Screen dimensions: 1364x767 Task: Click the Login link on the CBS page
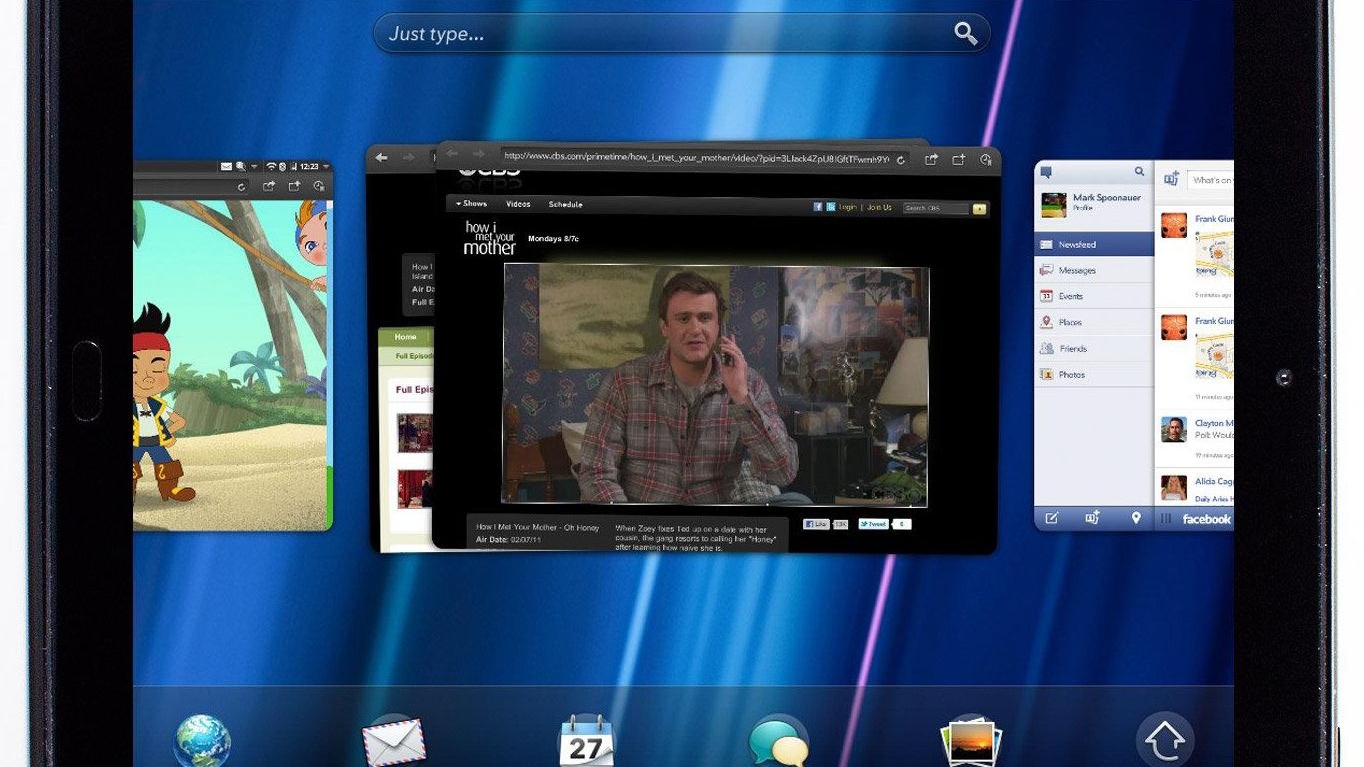tap(848, 206)
